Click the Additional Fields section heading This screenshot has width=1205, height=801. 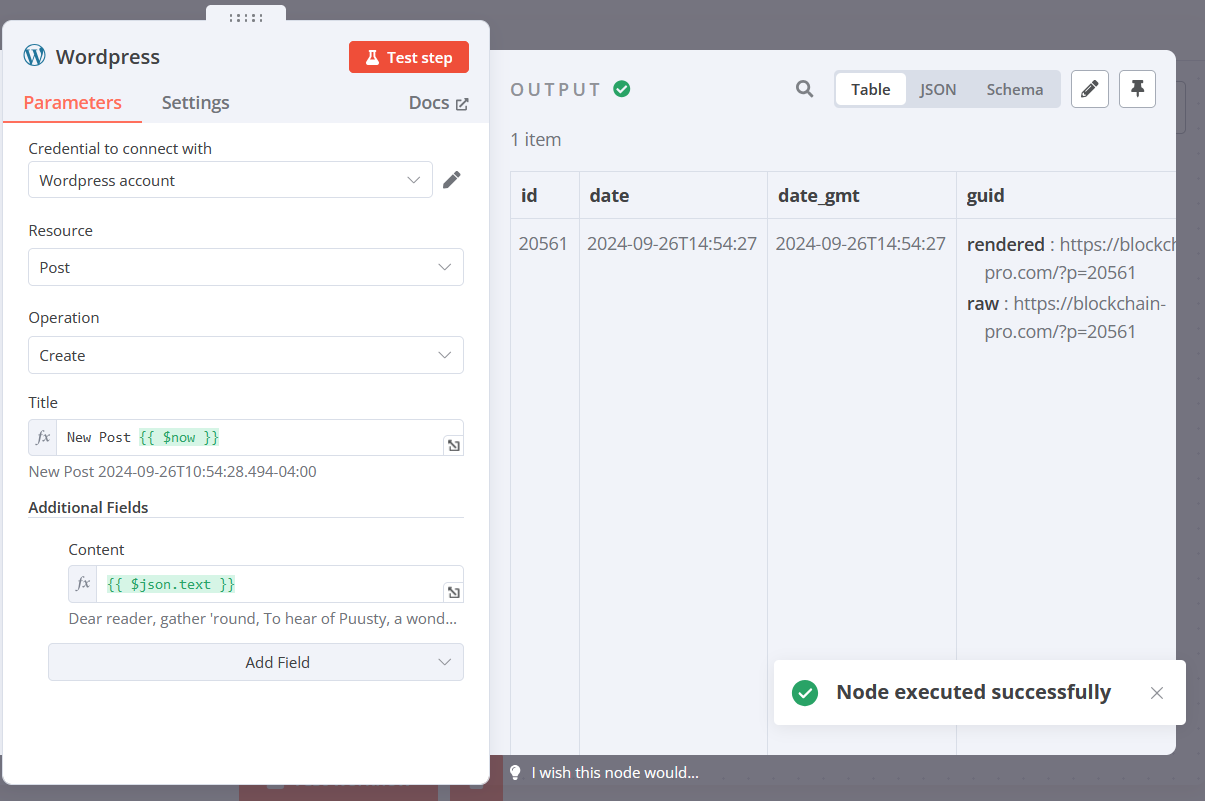click(88, 507)
